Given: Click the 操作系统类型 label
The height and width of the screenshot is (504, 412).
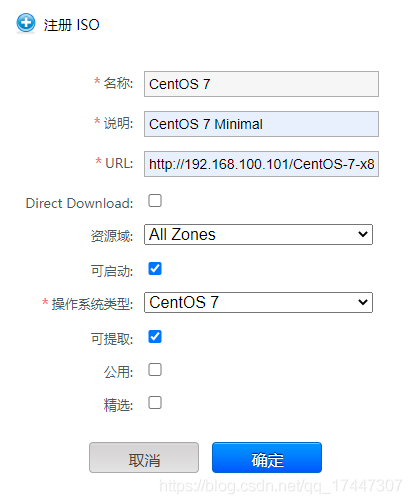Looking at the screenshot, I should tap(92, 304).
